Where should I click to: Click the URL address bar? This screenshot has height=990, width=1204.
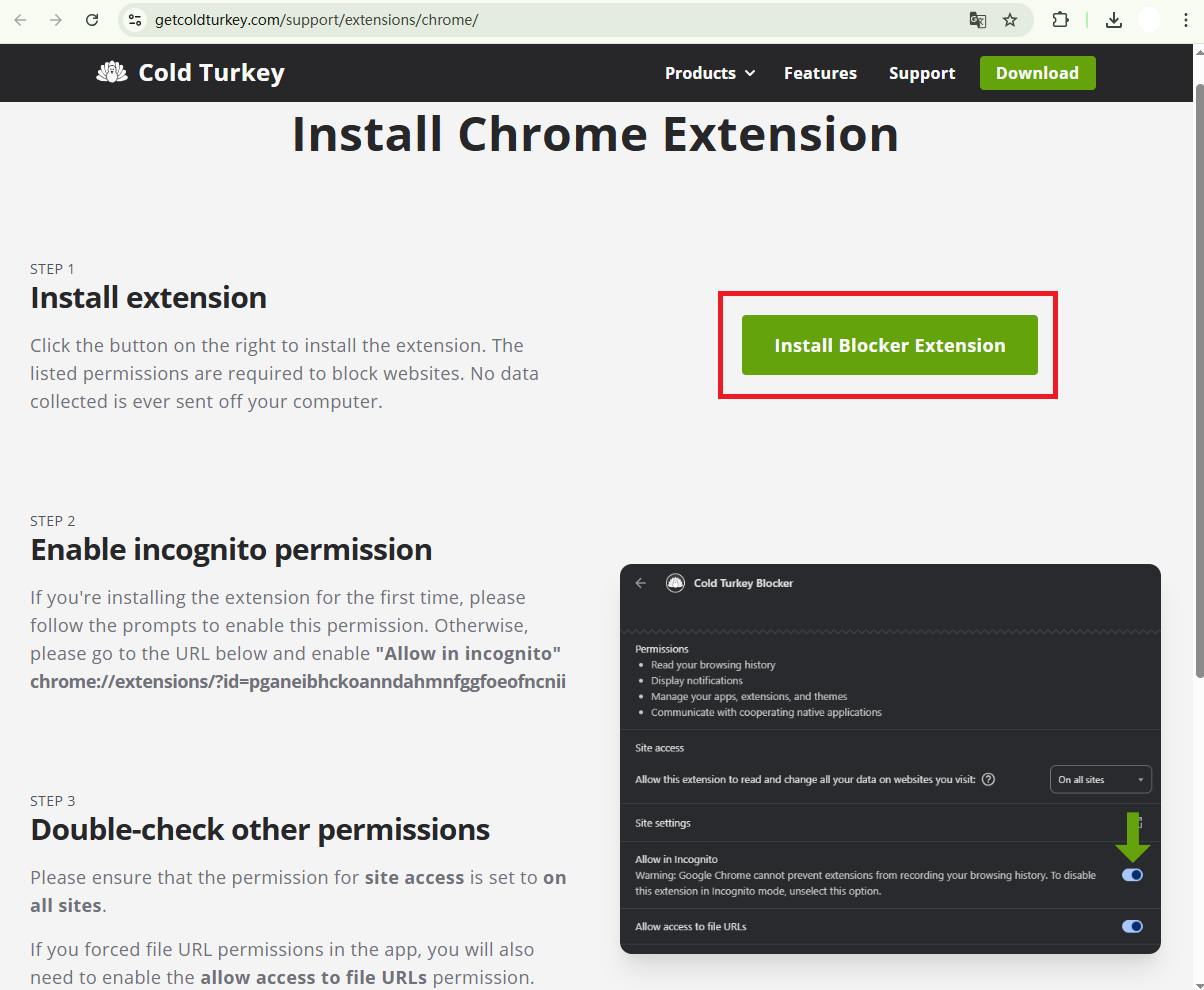point(550,20)
